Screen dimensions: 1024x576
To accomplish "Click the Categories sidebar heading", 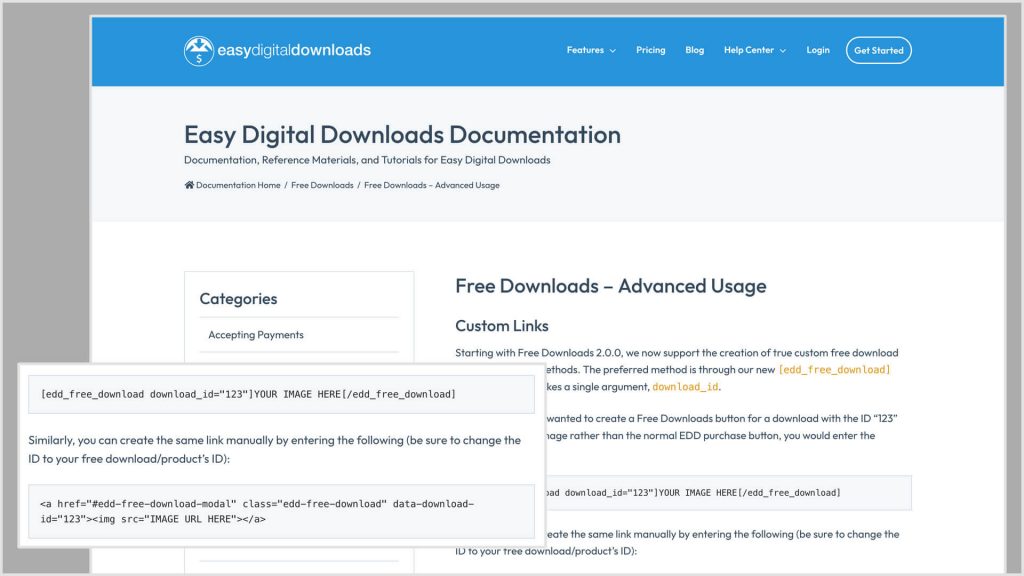I will 238,299.
